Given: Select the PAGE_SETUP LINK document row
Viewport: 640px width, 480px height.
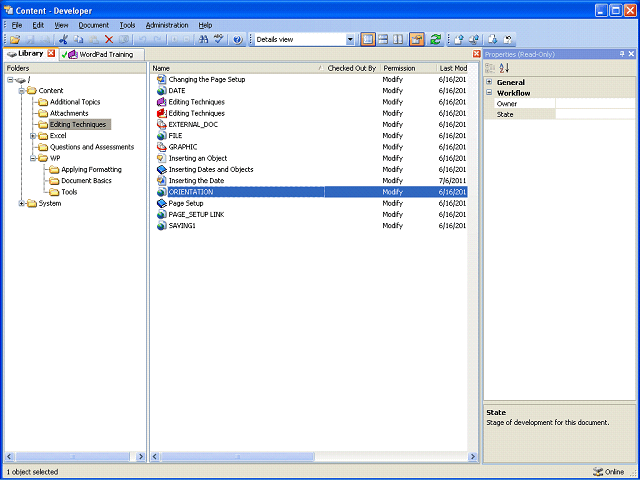Looking at the screenshot, I should click(x=312, y=214).
